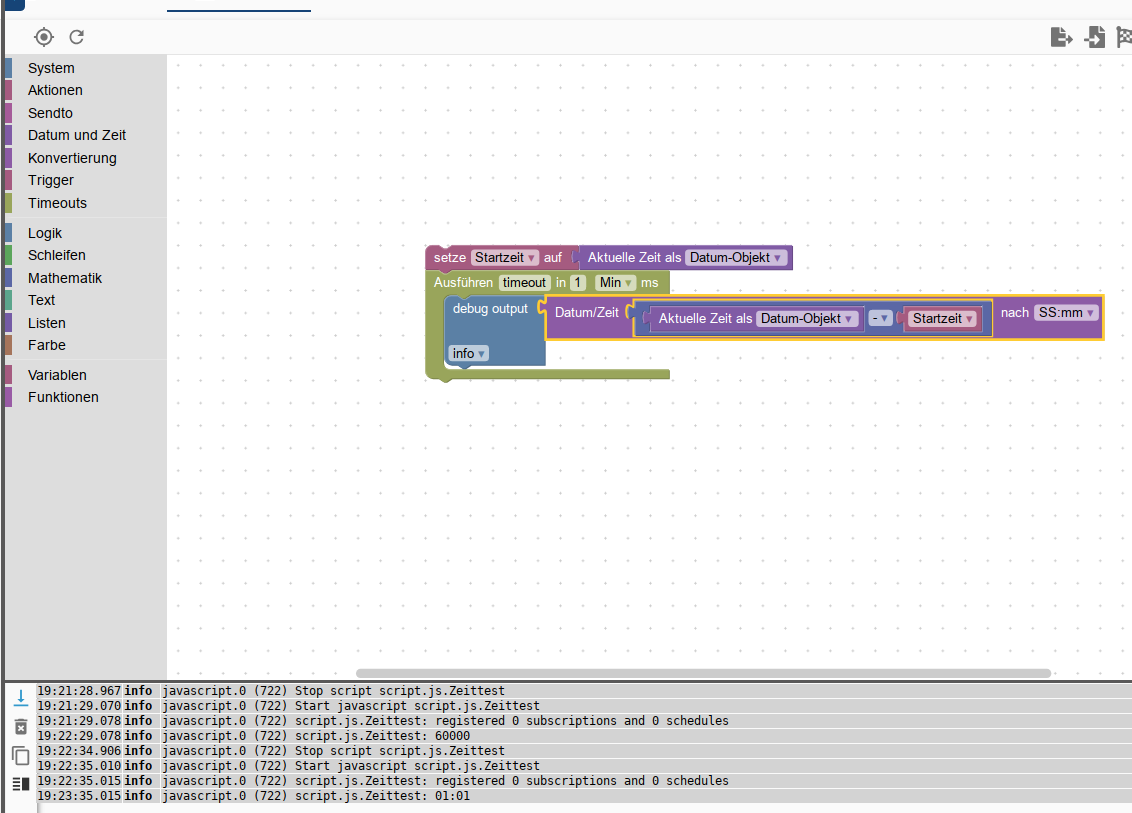Click the debug output block label
1132x813 pixels.
(490, 309)
